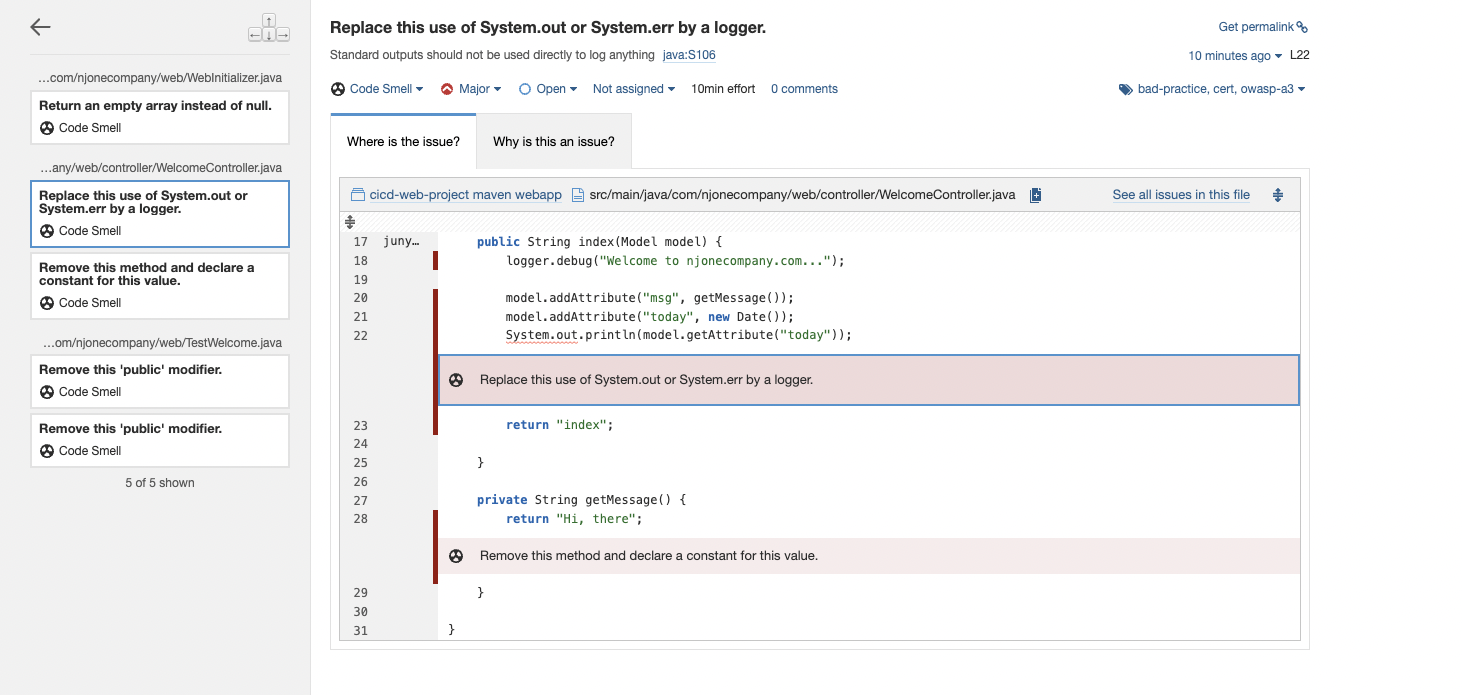Open the java:S106 rule link
Viewport: 1462px width, 695px height.
click(x=689, y=56)
